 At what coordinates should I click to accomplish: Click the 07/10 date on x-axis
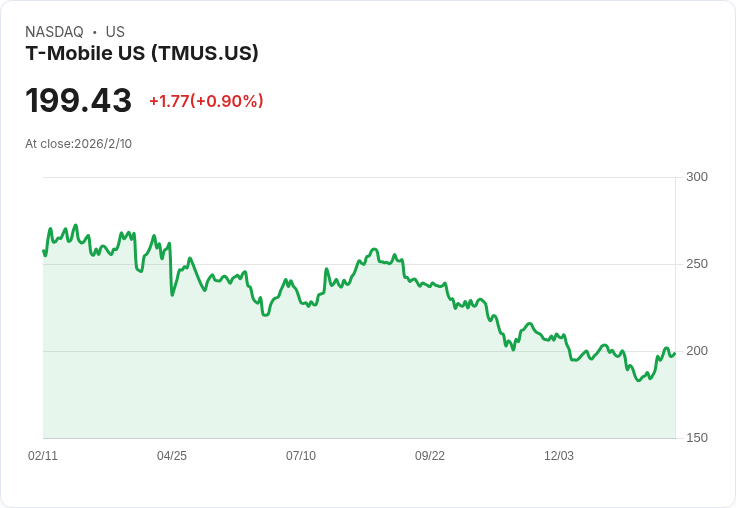click(301, 456)
